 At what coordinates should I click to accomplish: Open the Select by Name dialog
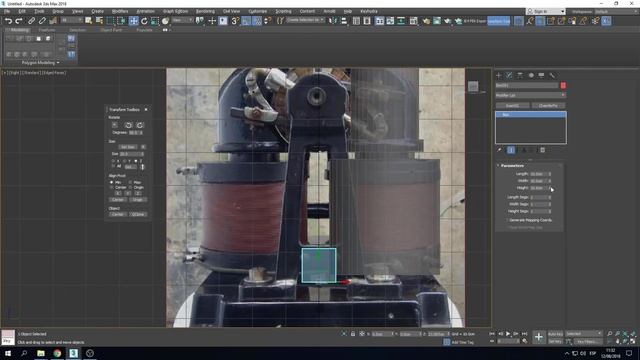tap(99, 20)
